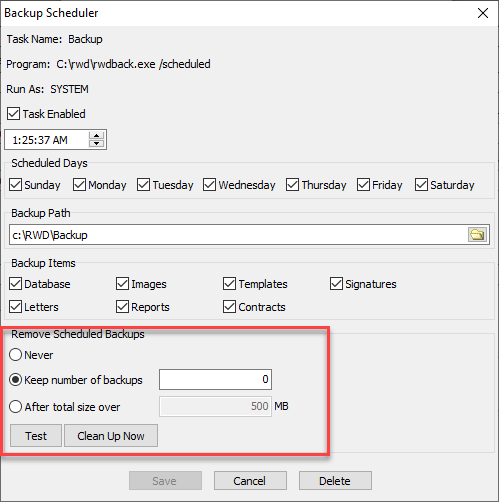Uncheck the Contracts backup item

[x=229, y=307]
